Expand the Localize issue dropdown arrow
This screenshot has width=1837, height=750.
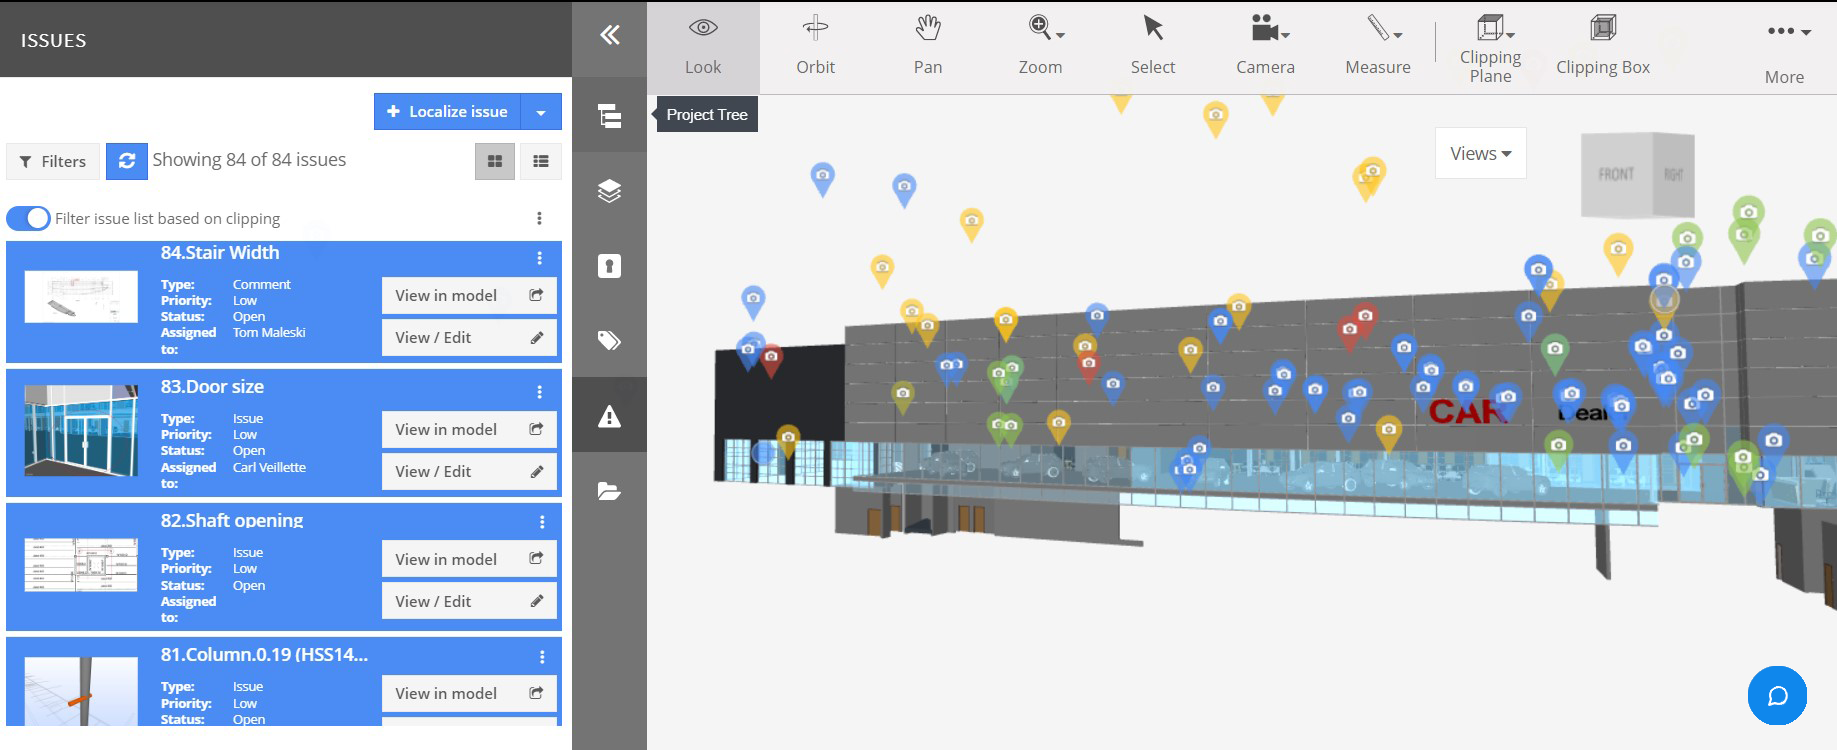(541, 112)
